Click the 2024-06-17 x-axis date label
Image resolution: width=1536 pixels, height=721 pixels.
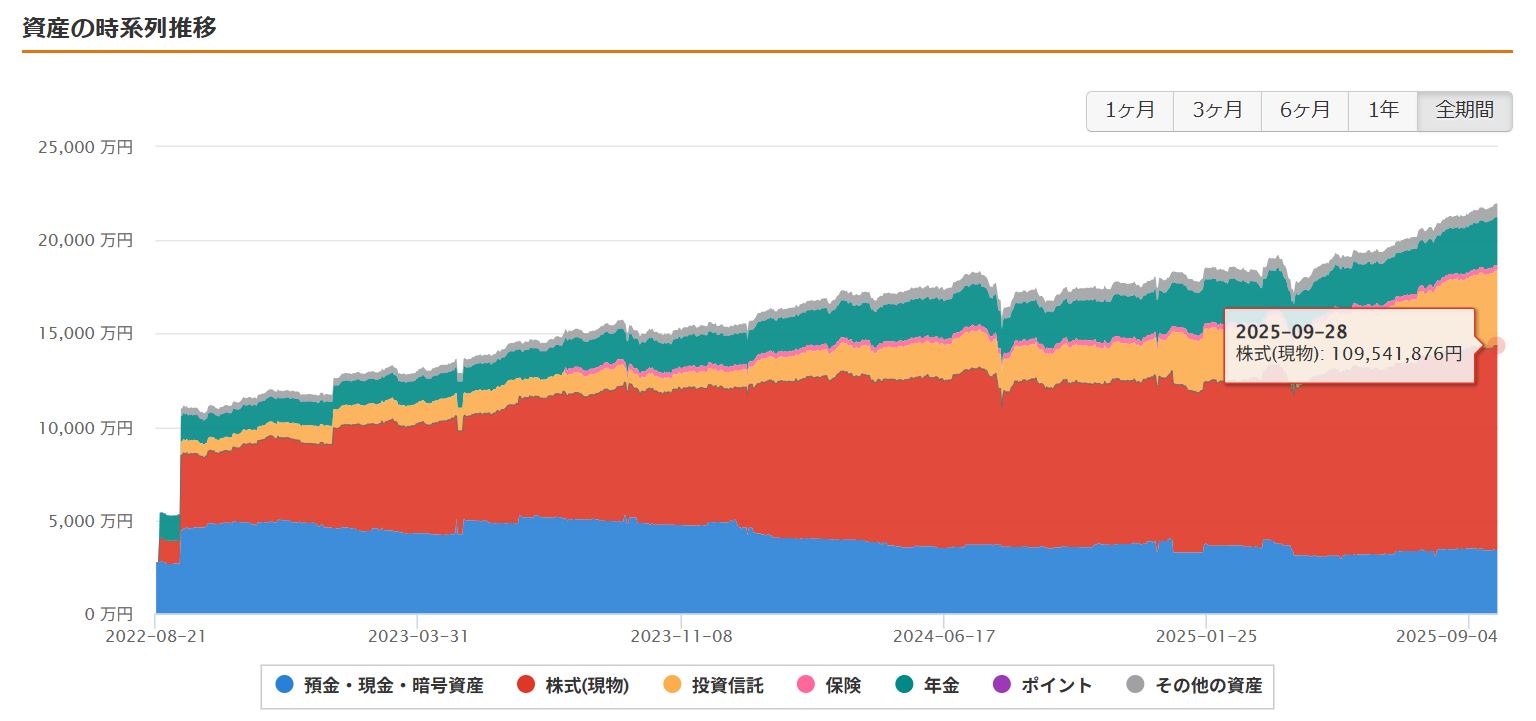click(x=943, y=636)
